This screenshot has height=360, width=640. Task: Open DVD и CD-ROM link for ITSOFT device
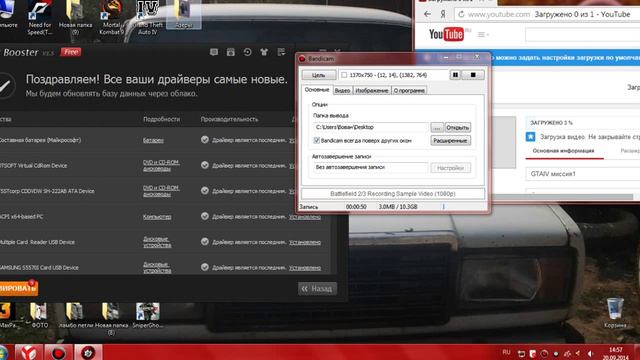(161, 165)
